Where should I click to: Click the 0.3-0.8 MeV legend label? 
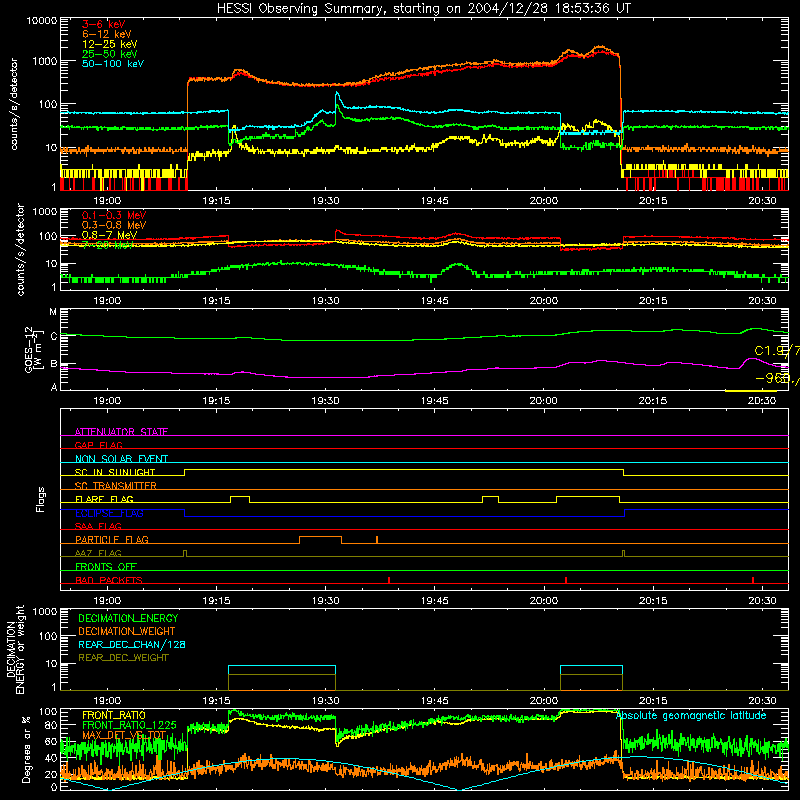pyautogui.click(x=113, y=225)
